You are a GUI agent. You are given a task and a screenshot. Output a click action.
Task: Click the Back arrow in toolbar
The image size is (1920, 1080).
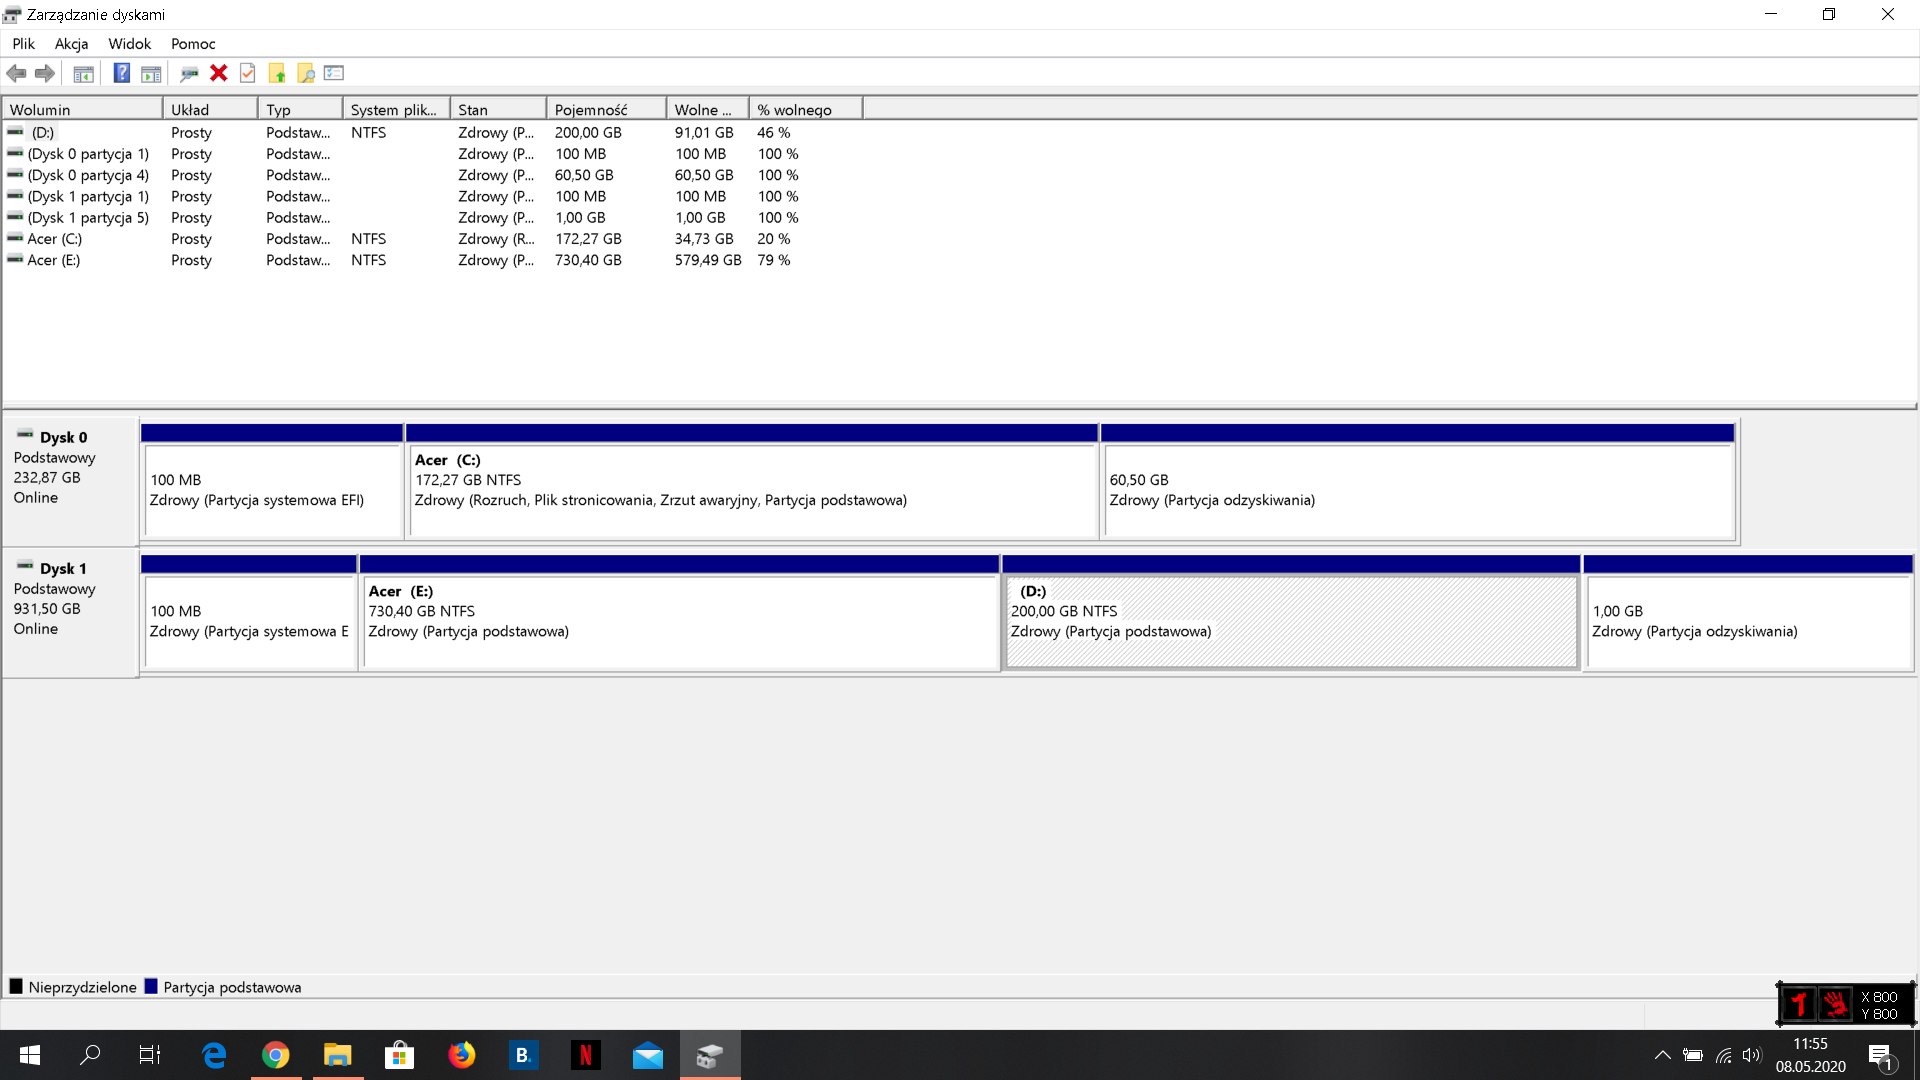(x=16, y=73)
